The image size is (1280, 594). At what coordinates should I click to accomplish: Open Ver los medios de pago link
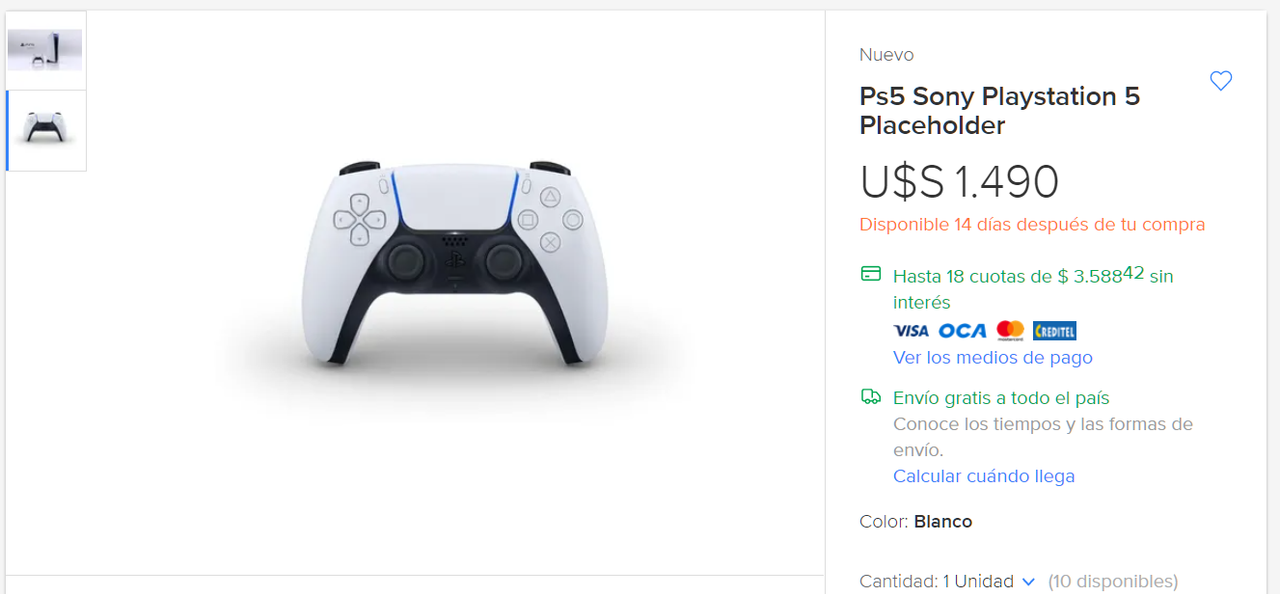(992, 357)
